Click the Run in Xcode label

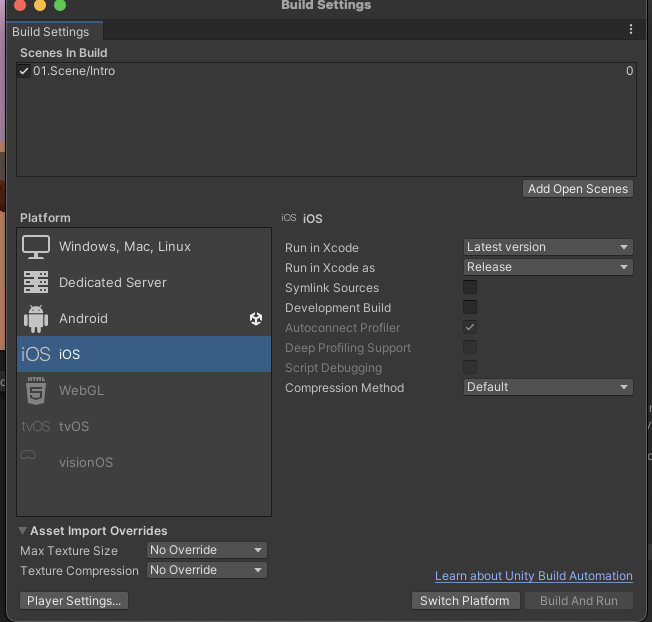[322, 248]
